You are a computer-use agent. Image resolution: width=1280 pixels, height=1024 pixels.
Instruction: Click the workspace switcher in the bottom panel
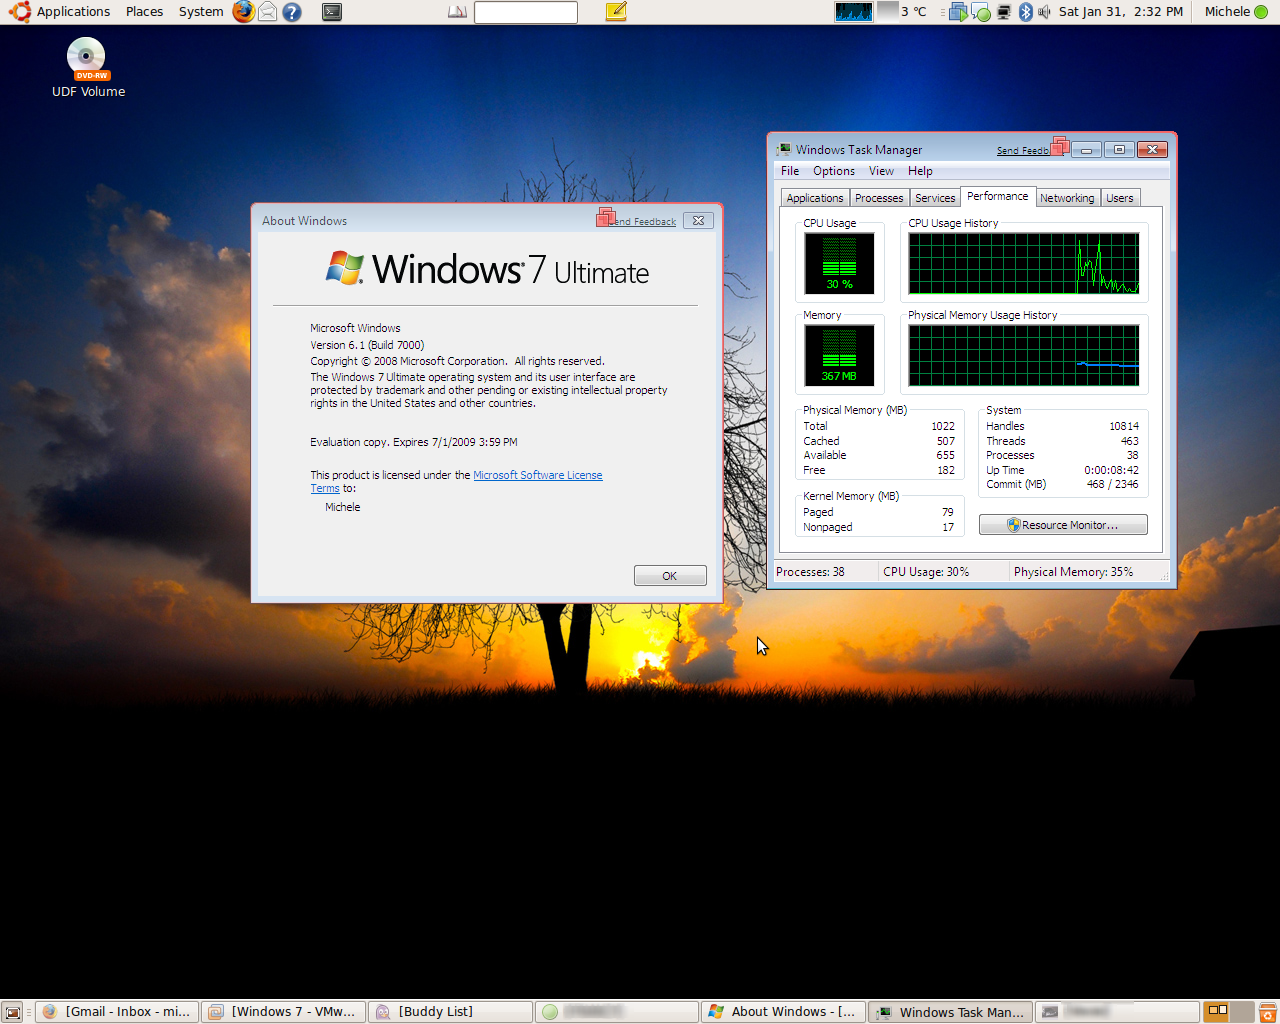click(1230, 1012)
